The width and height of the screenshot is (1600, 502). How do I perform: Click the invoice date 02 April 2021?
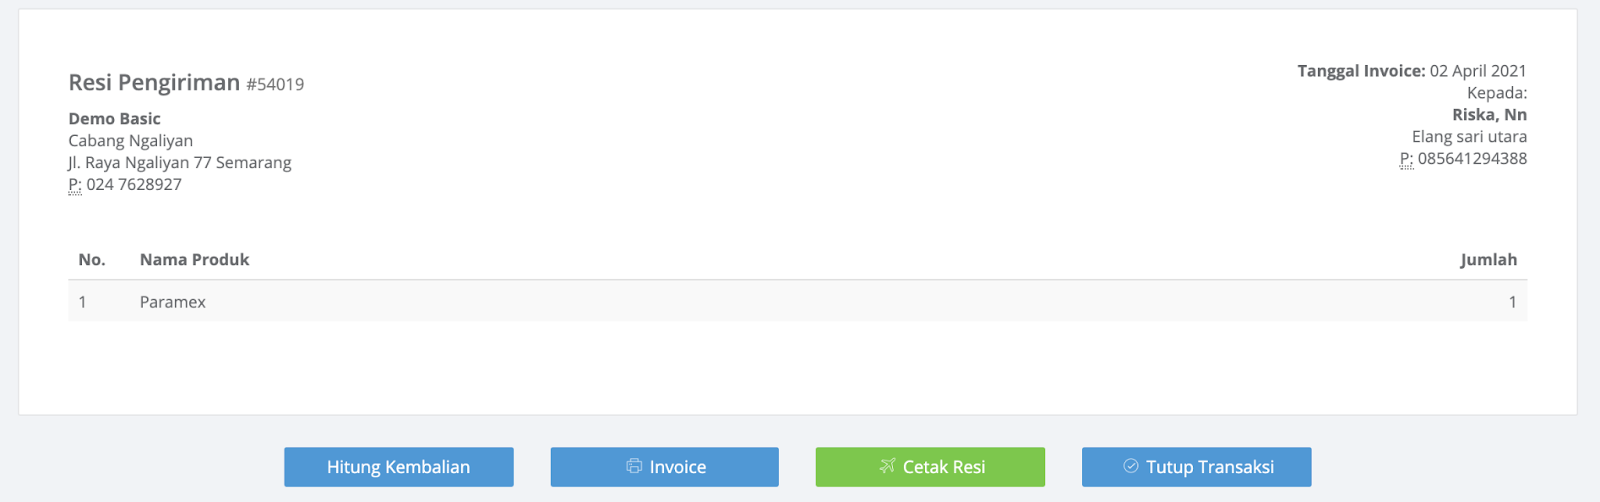(1478, 71)
